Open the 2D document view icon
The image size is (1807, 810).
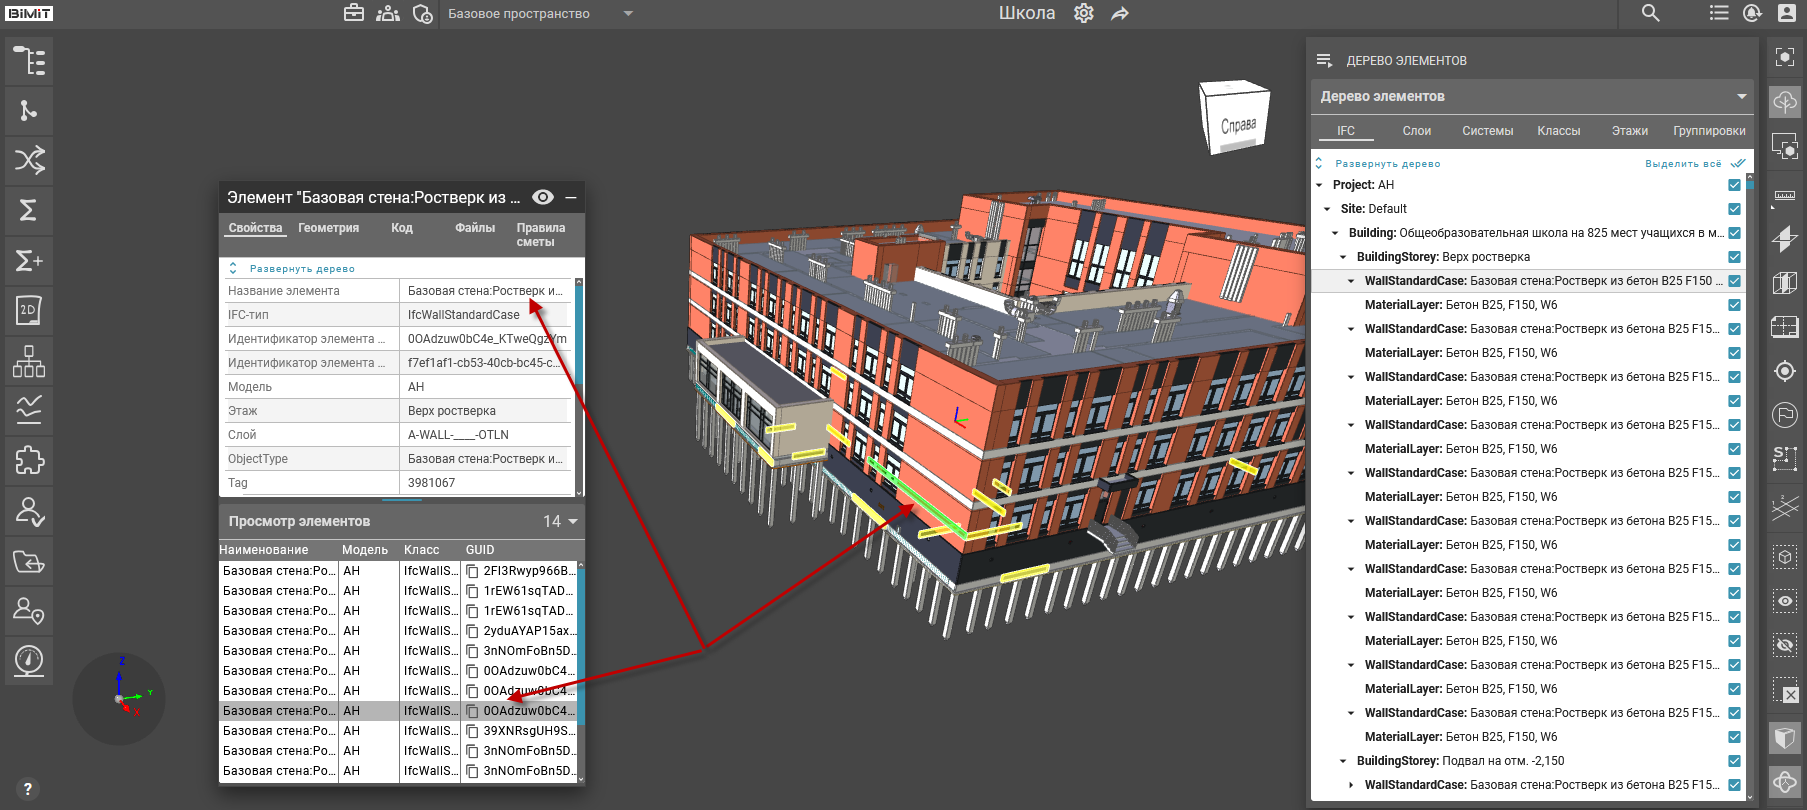(29, 310)
